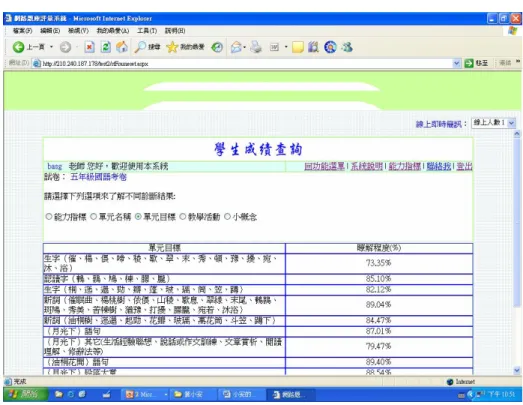
Task: Switch to the Microsoft taskbar group button
Action: click(x=145, y=395)
